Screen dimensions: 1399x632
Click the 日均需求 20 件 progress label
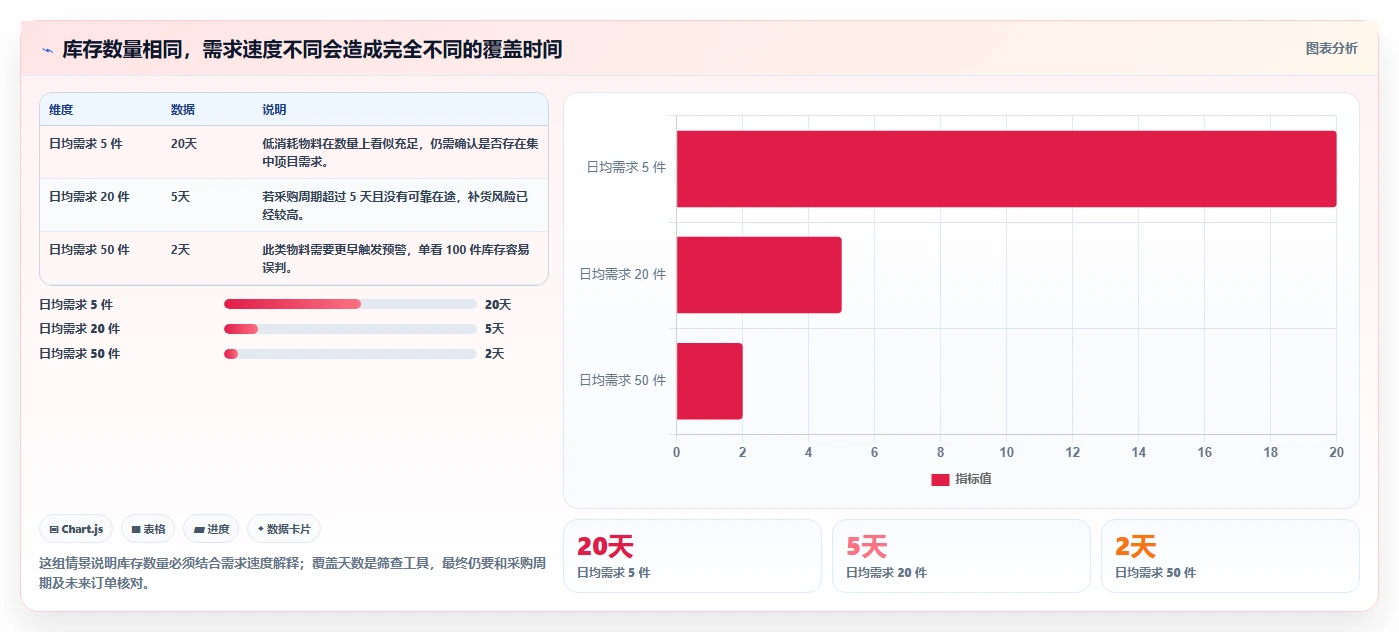point(79,329)
